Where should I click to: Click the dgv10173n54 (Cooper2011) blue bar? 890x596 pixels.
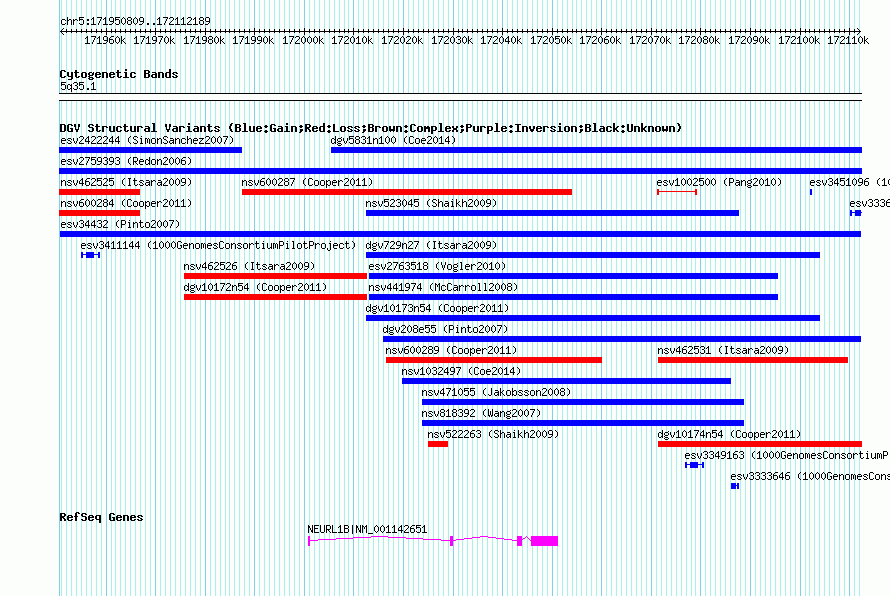click(593, 318)
